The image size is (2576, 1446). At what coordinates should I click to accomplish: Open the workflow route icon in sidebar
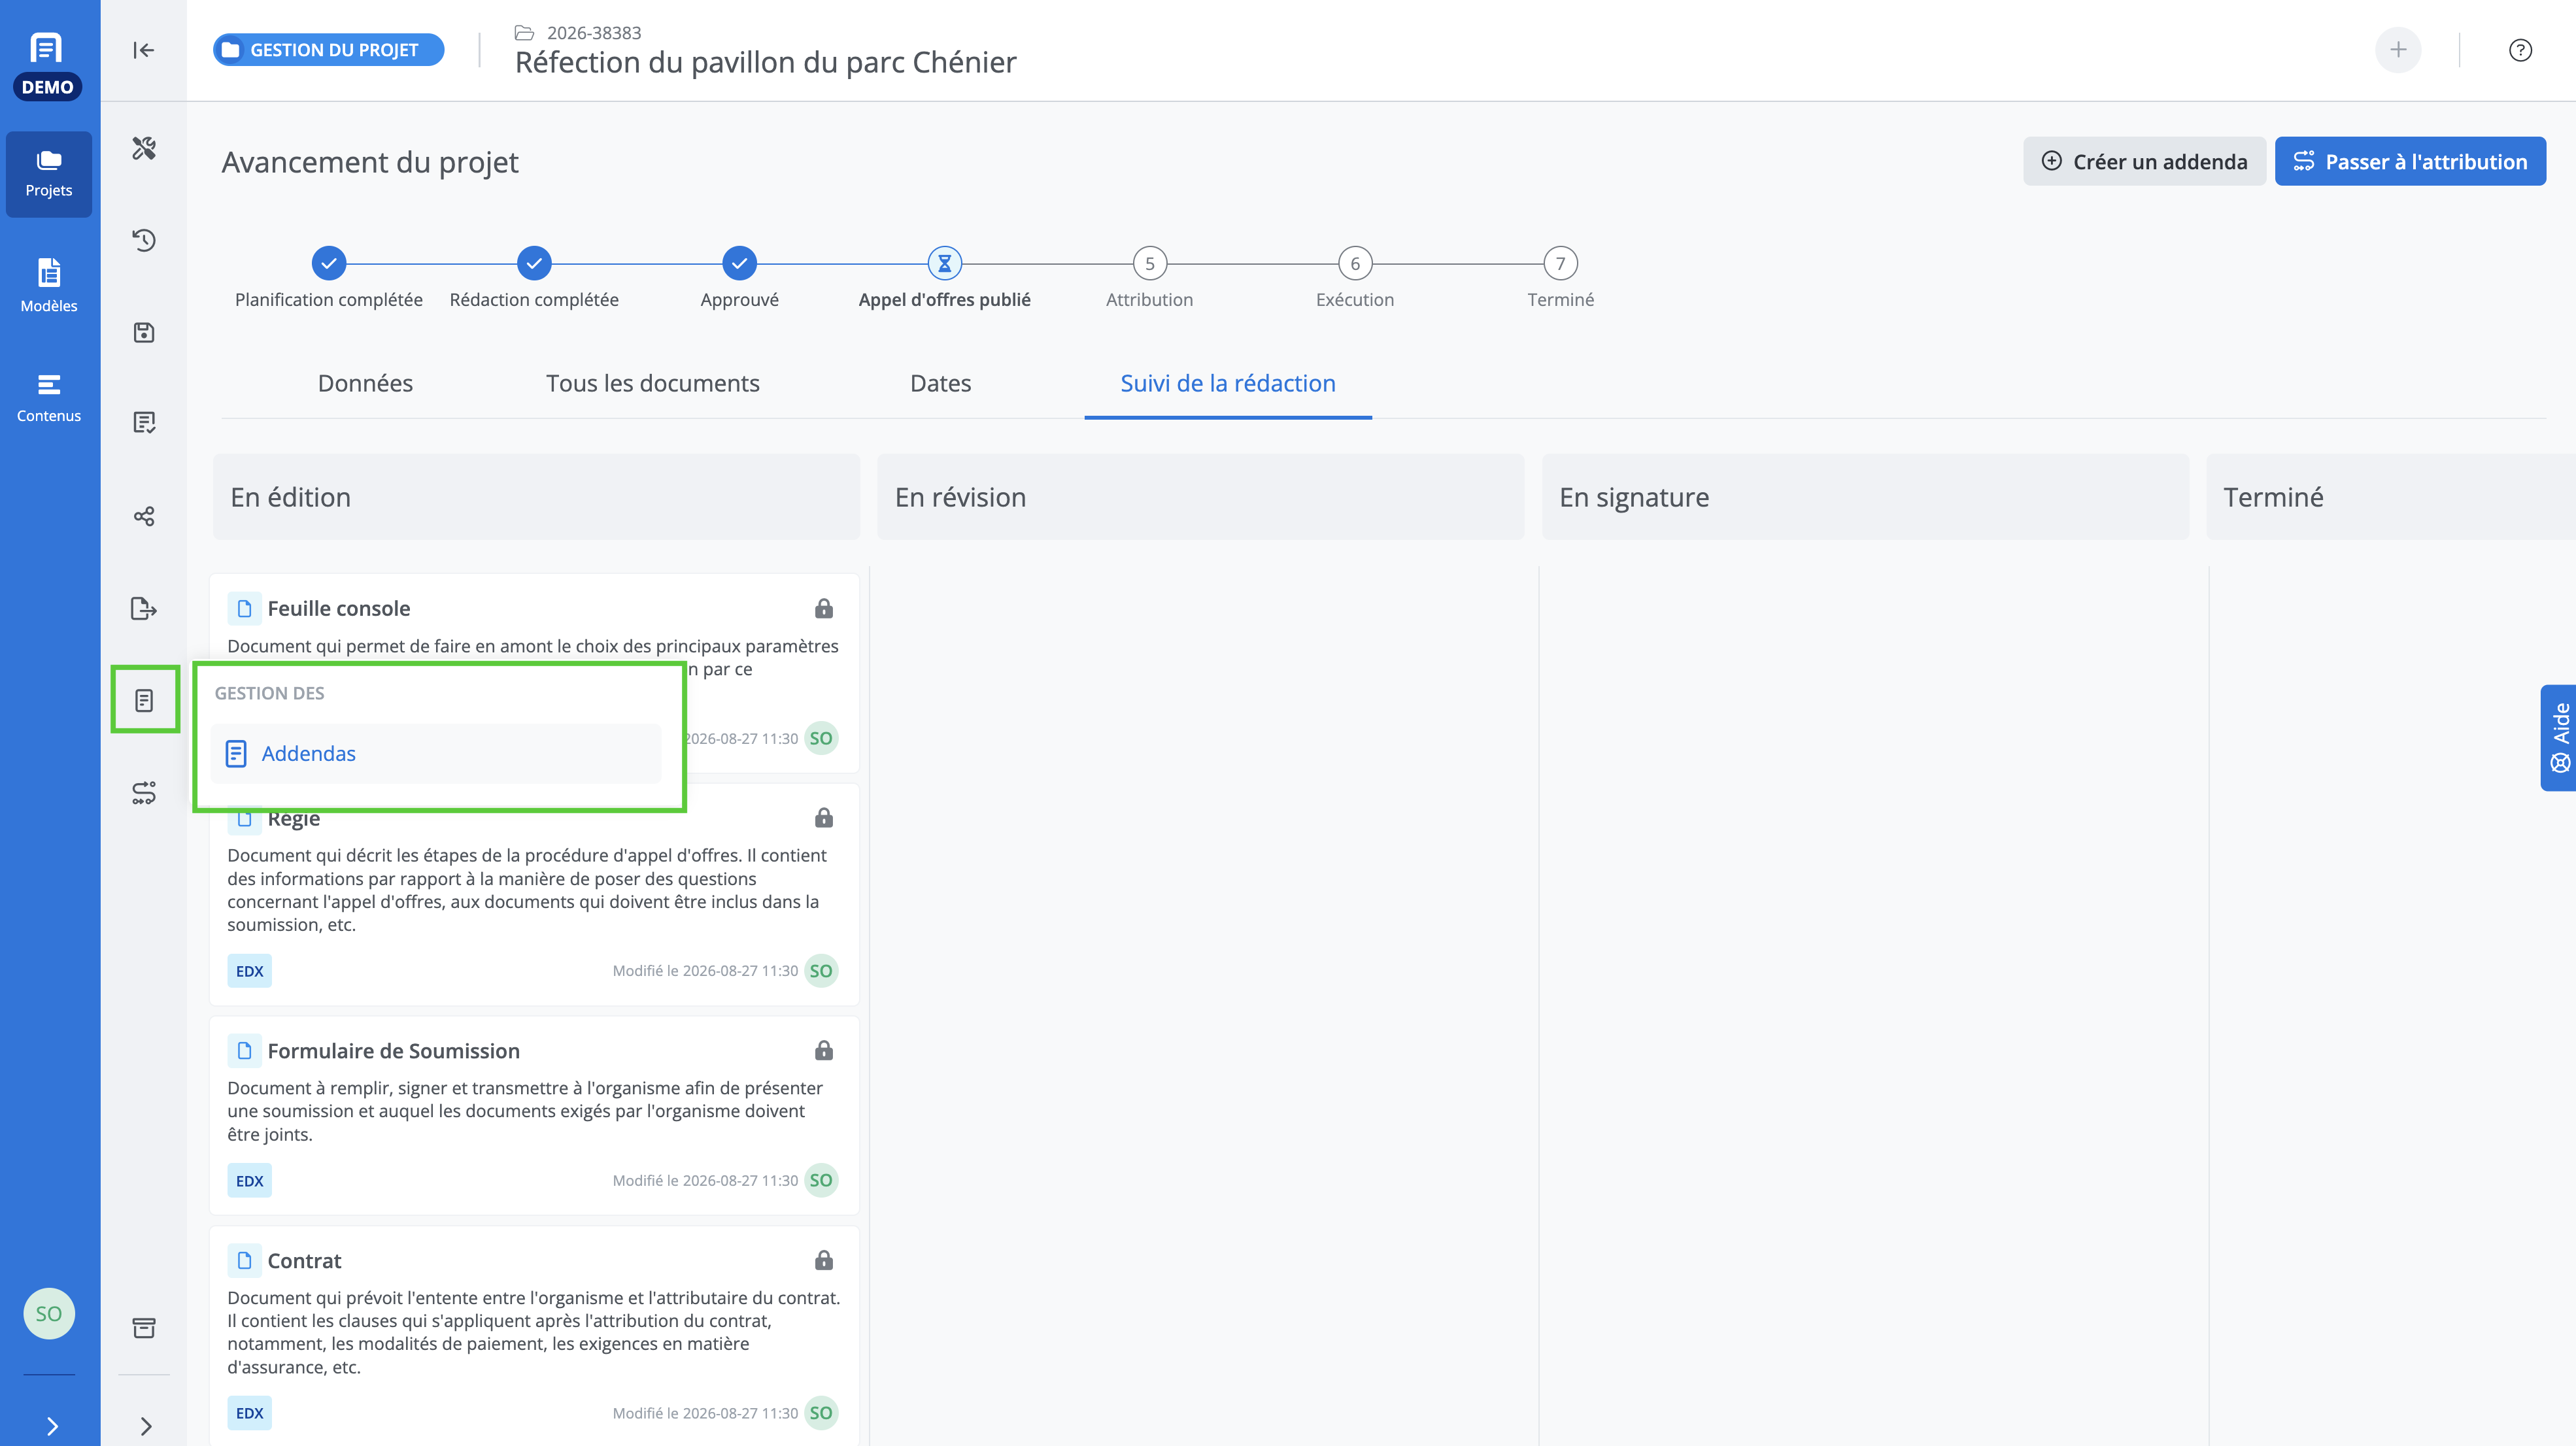point(144,793)
